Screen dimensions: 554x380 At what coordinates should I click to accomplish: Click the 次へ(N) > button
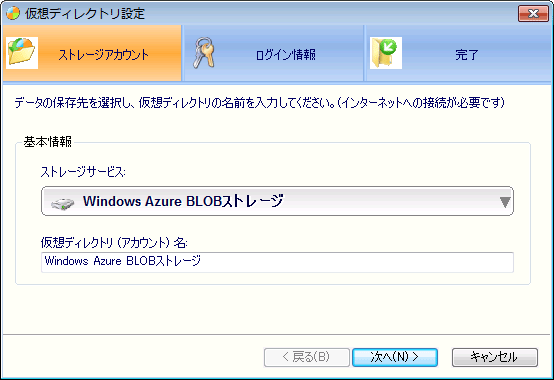tap(395, 357)
